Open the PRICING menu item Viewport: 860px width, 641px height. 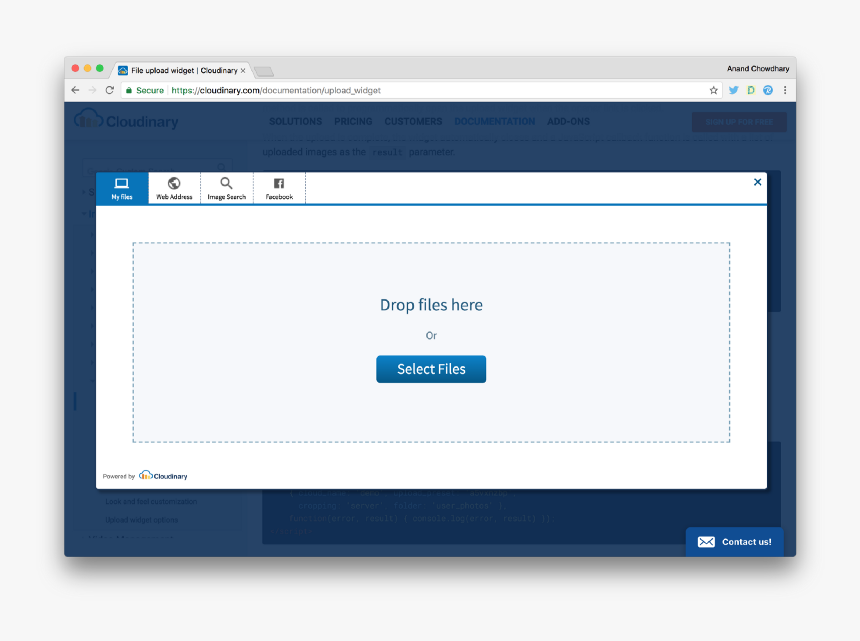tap(353, 122)
